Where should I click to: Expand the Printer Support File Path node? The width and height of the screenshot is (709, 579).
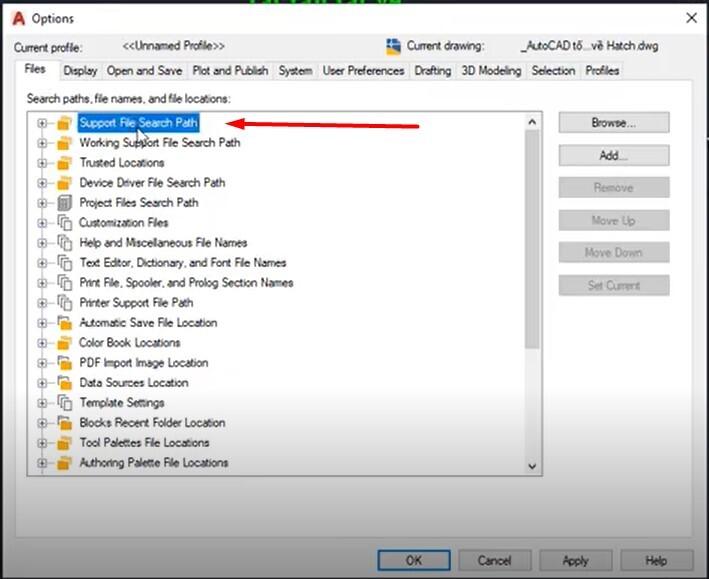(x=42, y=303)
